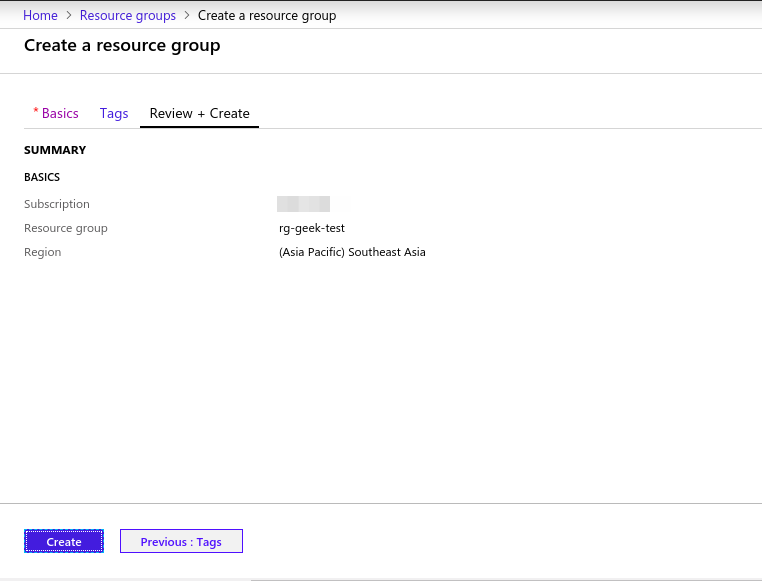The image size is (762, 581).
Task: Click the chevron after Home breadcrumb
Action: tap(69, 15)
